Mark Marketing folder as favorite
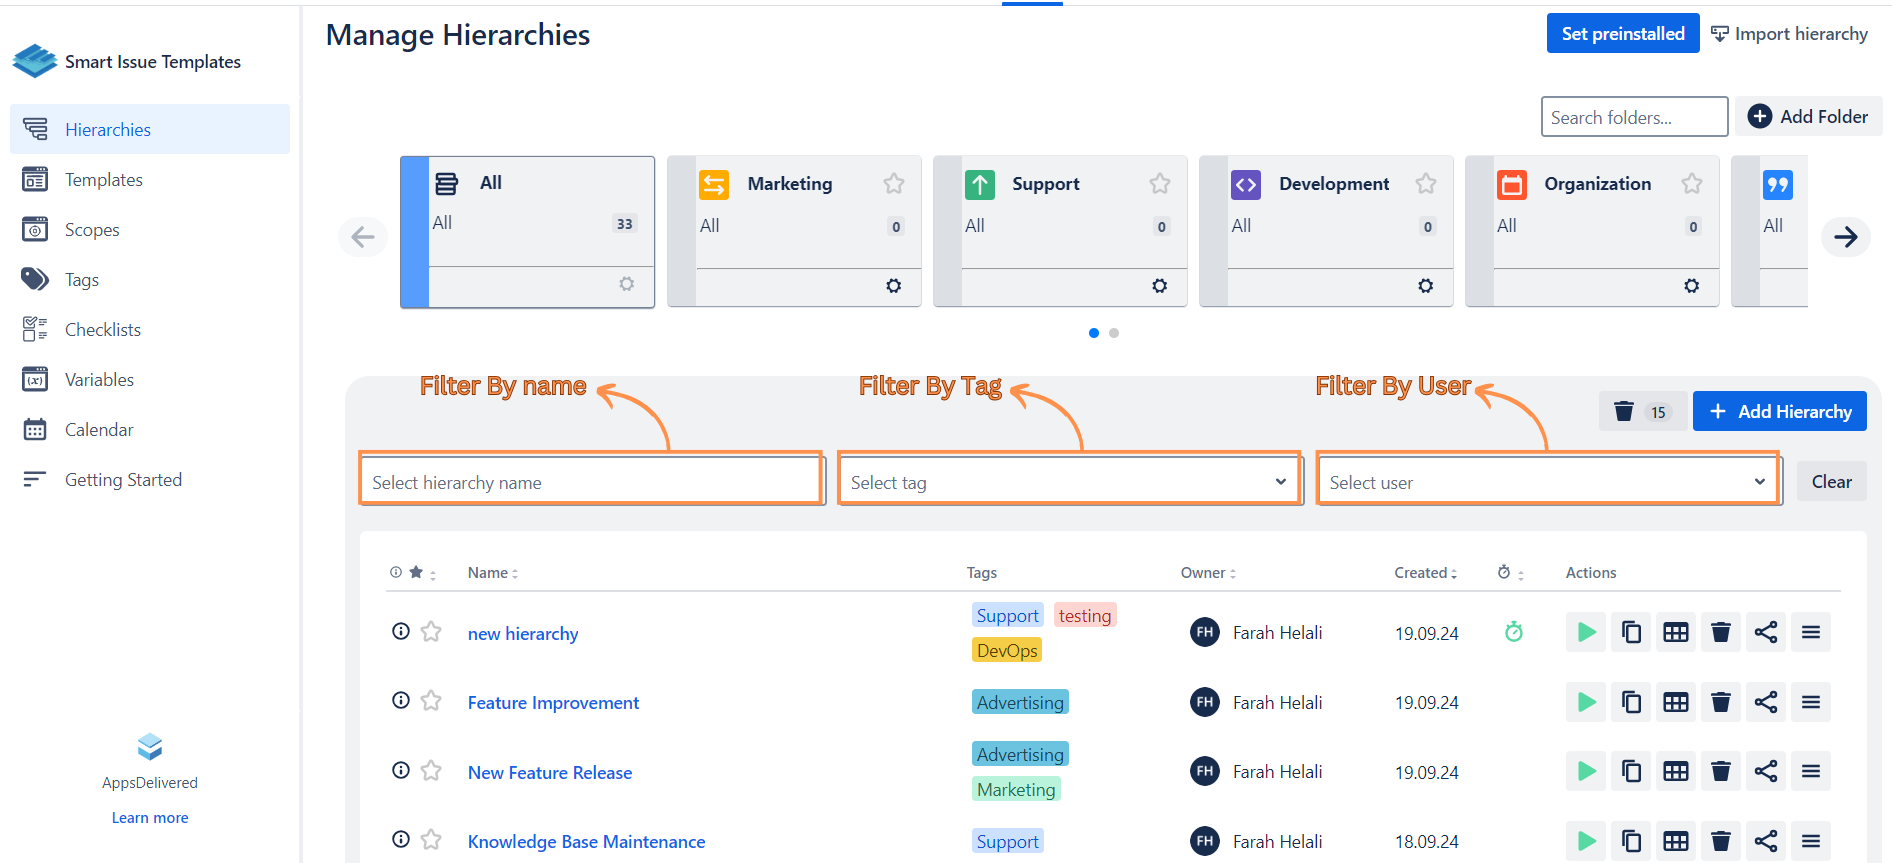The image size is (1892, 863). [894, 184]
